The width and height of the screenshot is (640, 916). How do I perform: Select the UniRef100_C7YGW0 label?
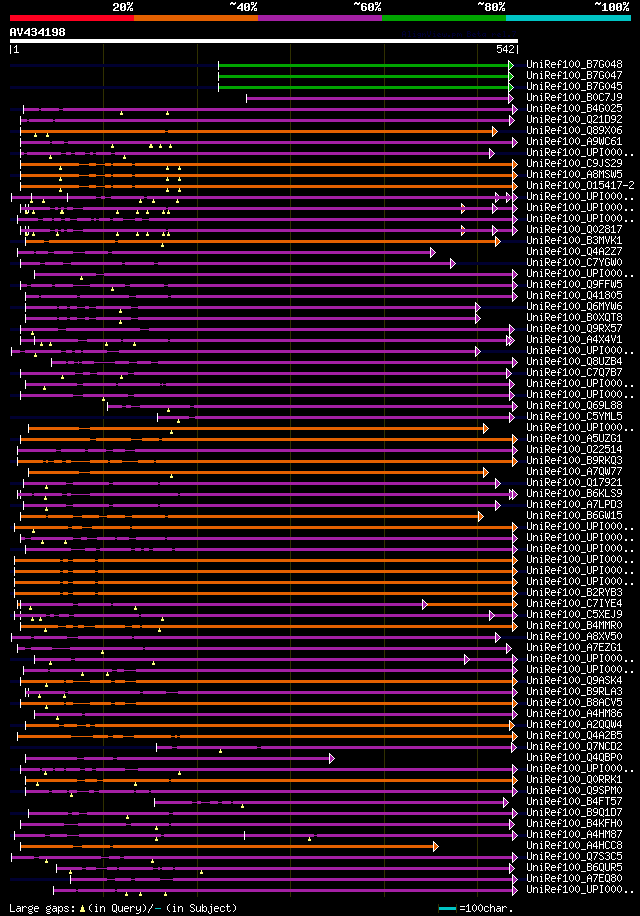(x=574, y=262)
